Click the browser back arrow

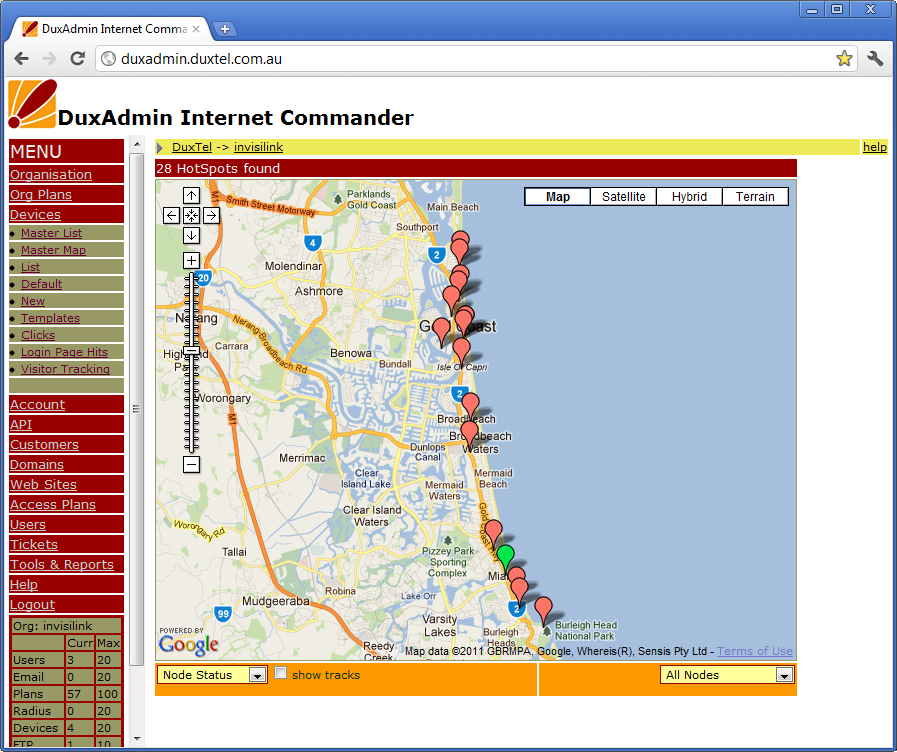point(22,58)
